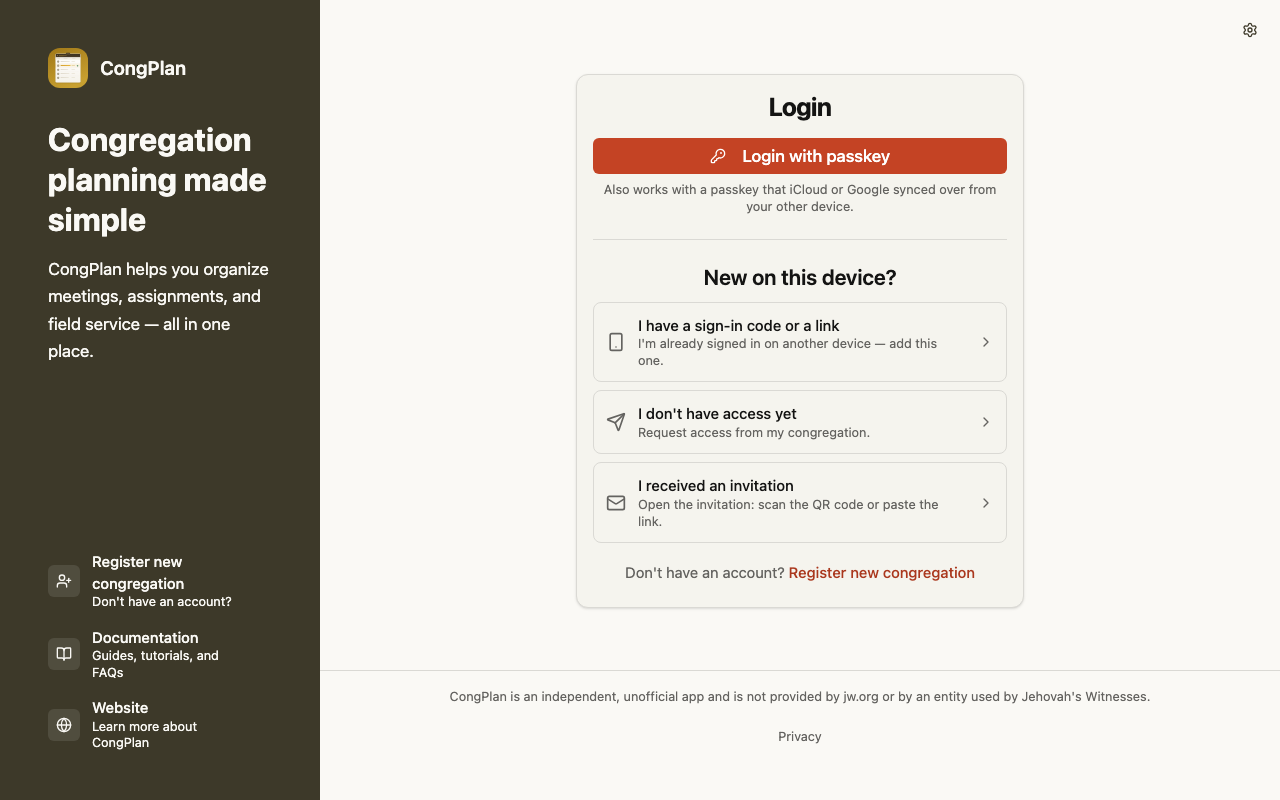Open the Privacy link in footer
Screen dimensions: 1280x800
(x=800, y=737)
